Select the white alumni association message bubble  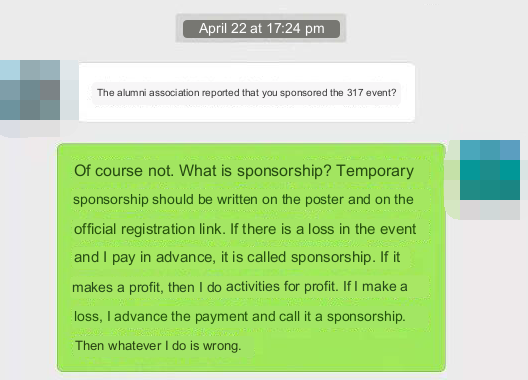click(247, 92)
